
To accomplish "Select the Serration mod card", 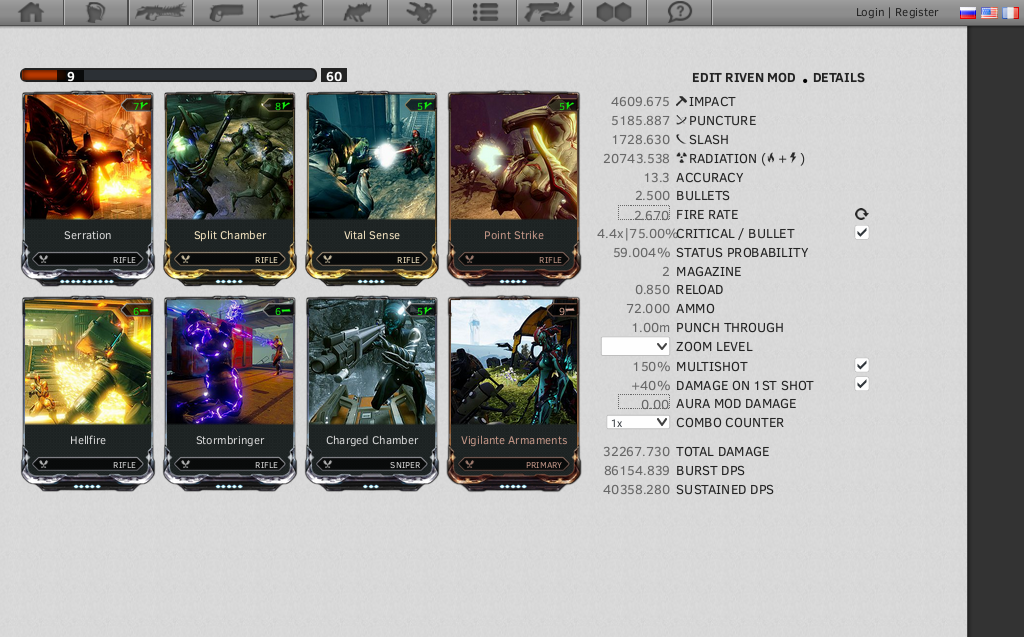I will pyautogui.click(x=88, y=188).
